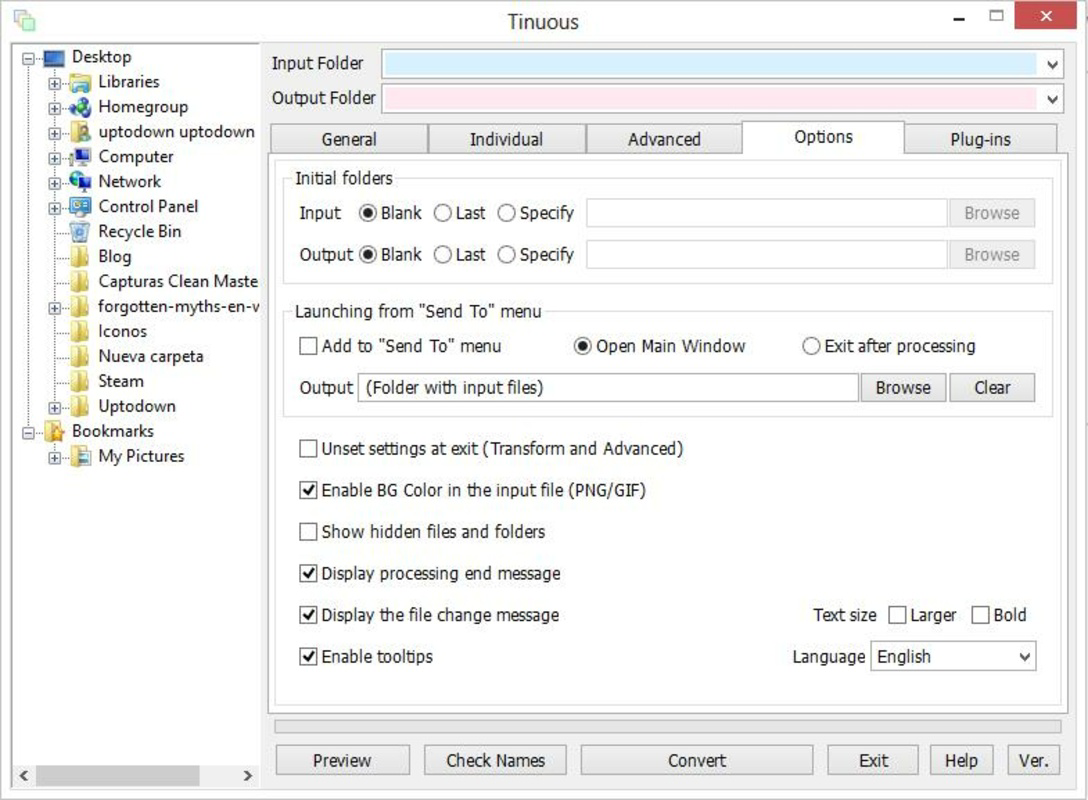This screenshot has height=800, width=1088.
Task: Check Show hidden files and folders
Action: click(x=308, y=531)
